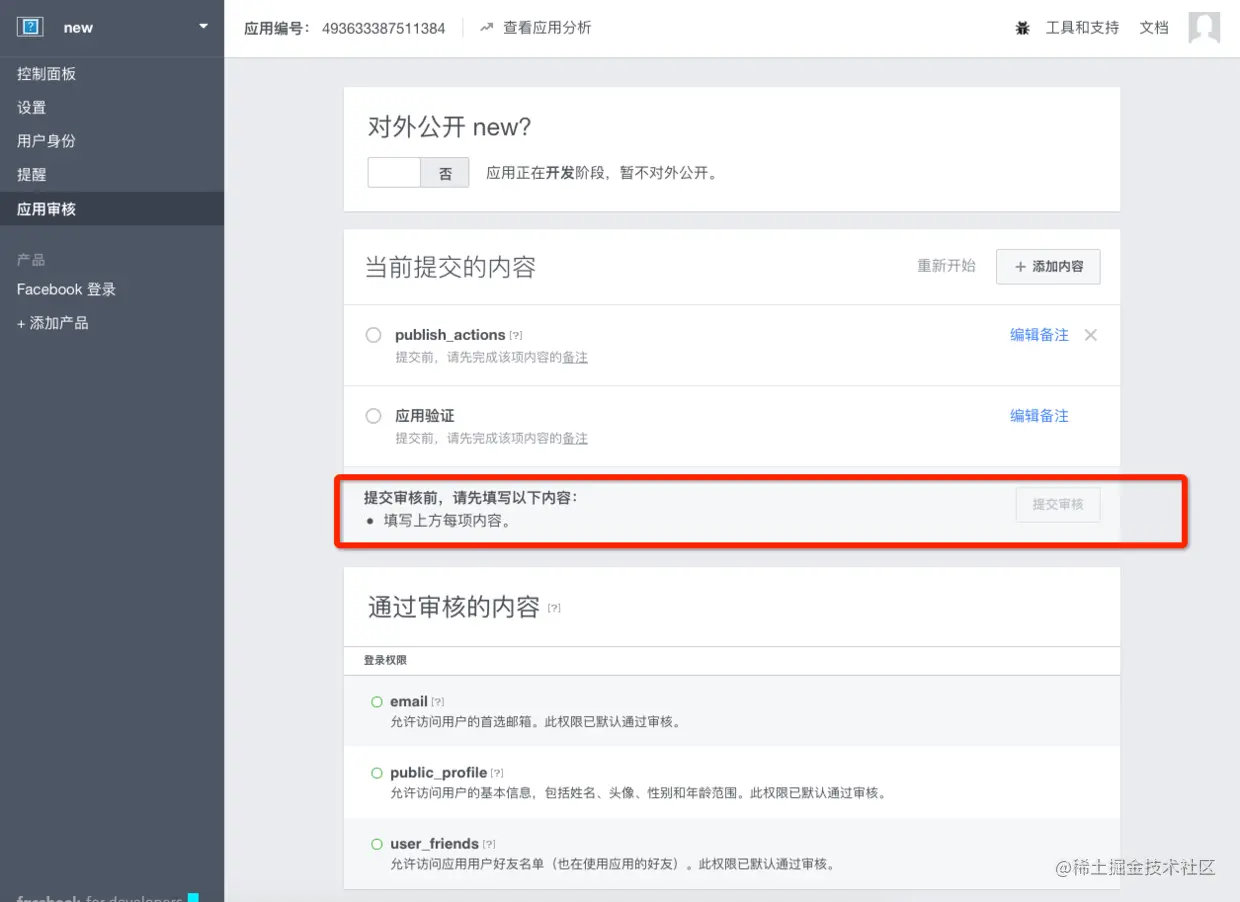Click the email permission name

pos(409,701)
